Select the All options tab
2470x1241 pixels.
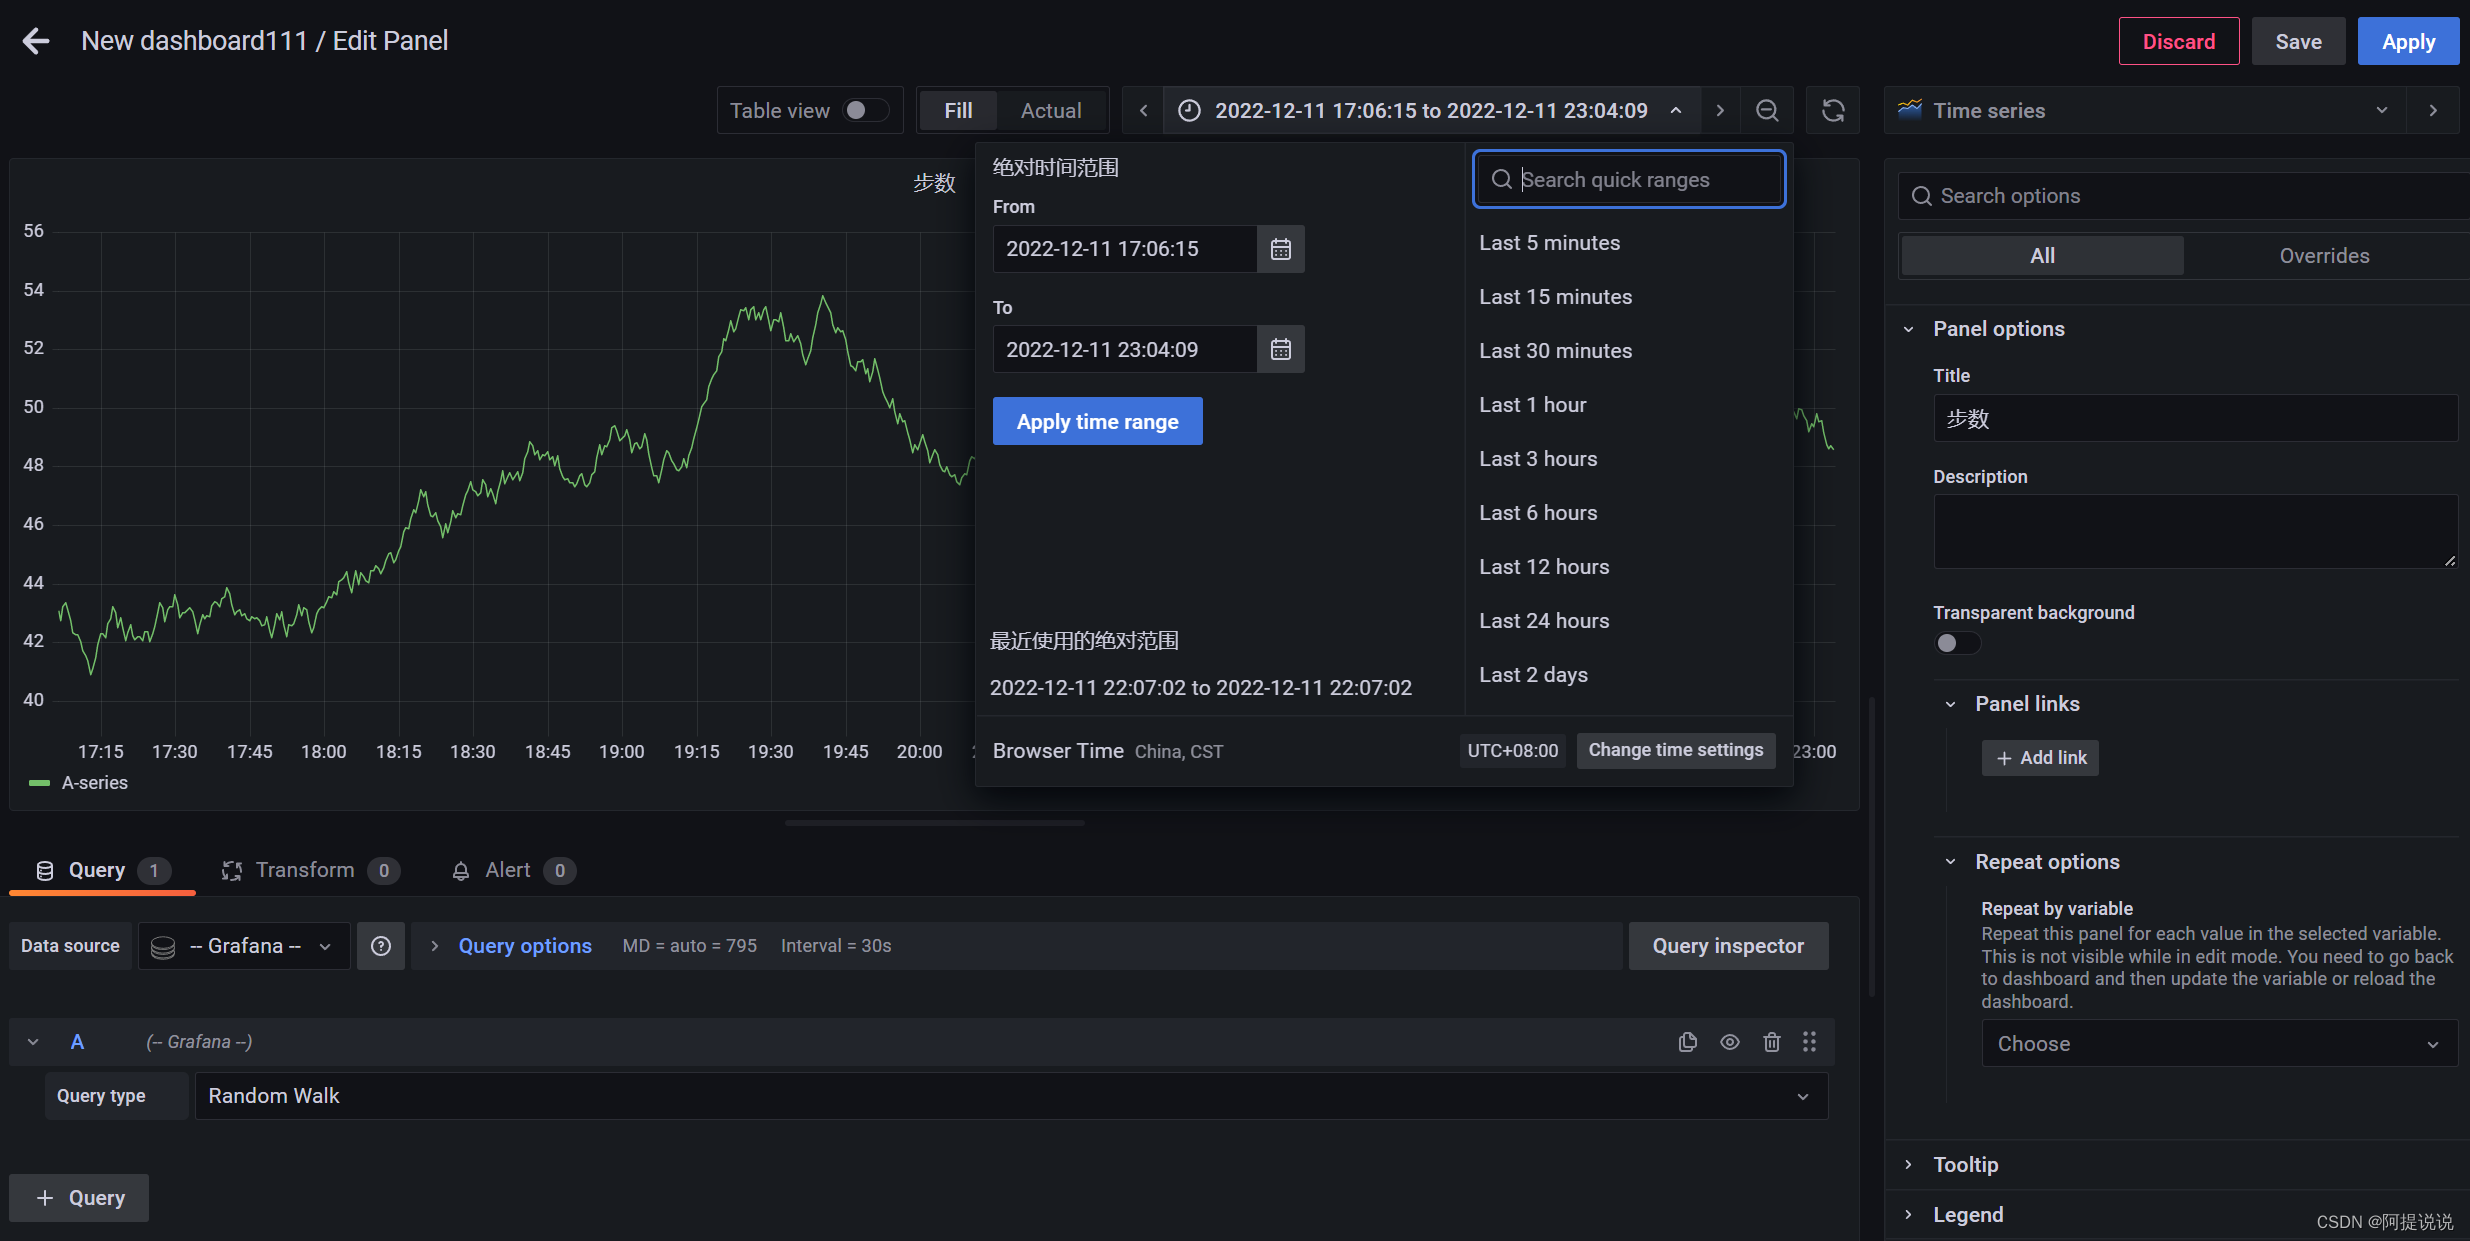(2042, 256)
